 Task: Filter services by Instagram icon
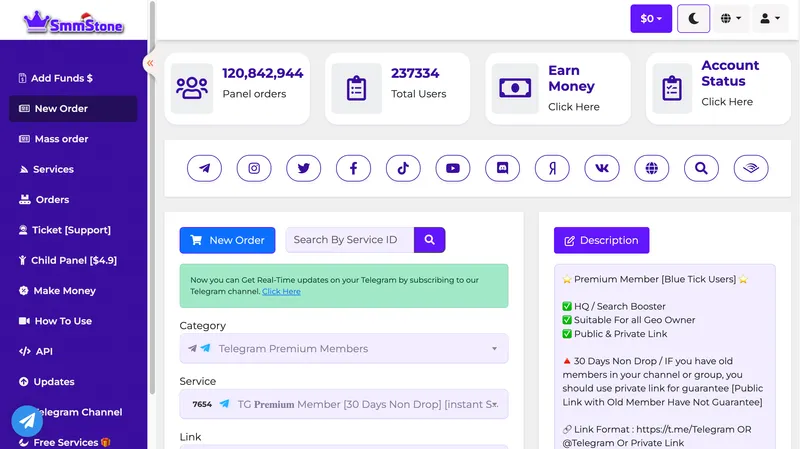(x=254, y=168)
